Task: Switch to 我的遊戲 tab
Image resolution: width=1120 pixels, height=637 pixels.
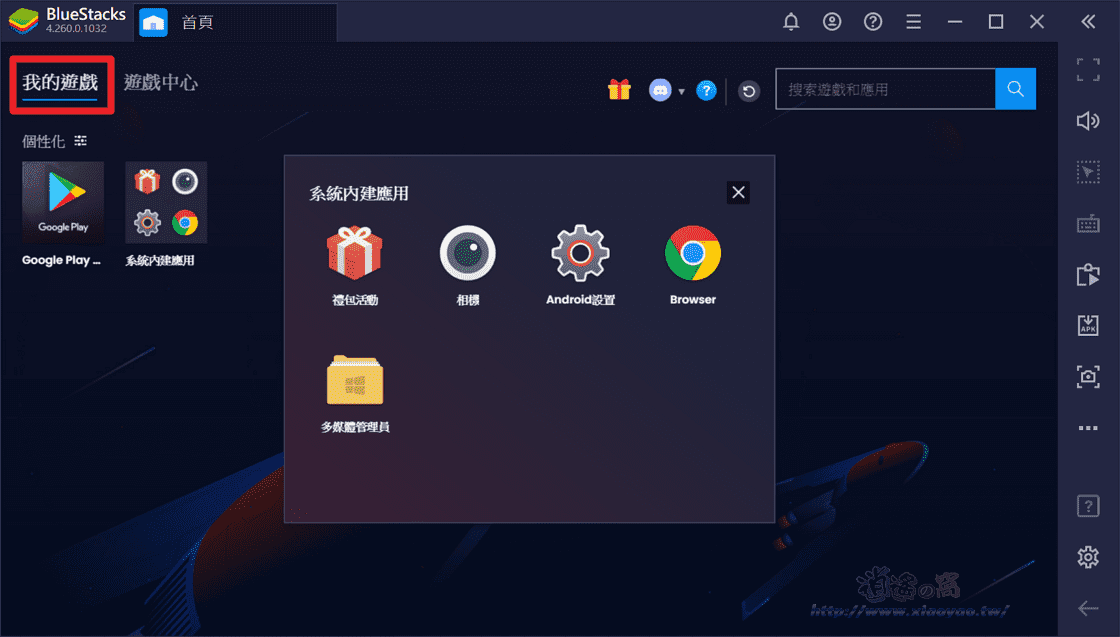Action: (x=60, y=83)
